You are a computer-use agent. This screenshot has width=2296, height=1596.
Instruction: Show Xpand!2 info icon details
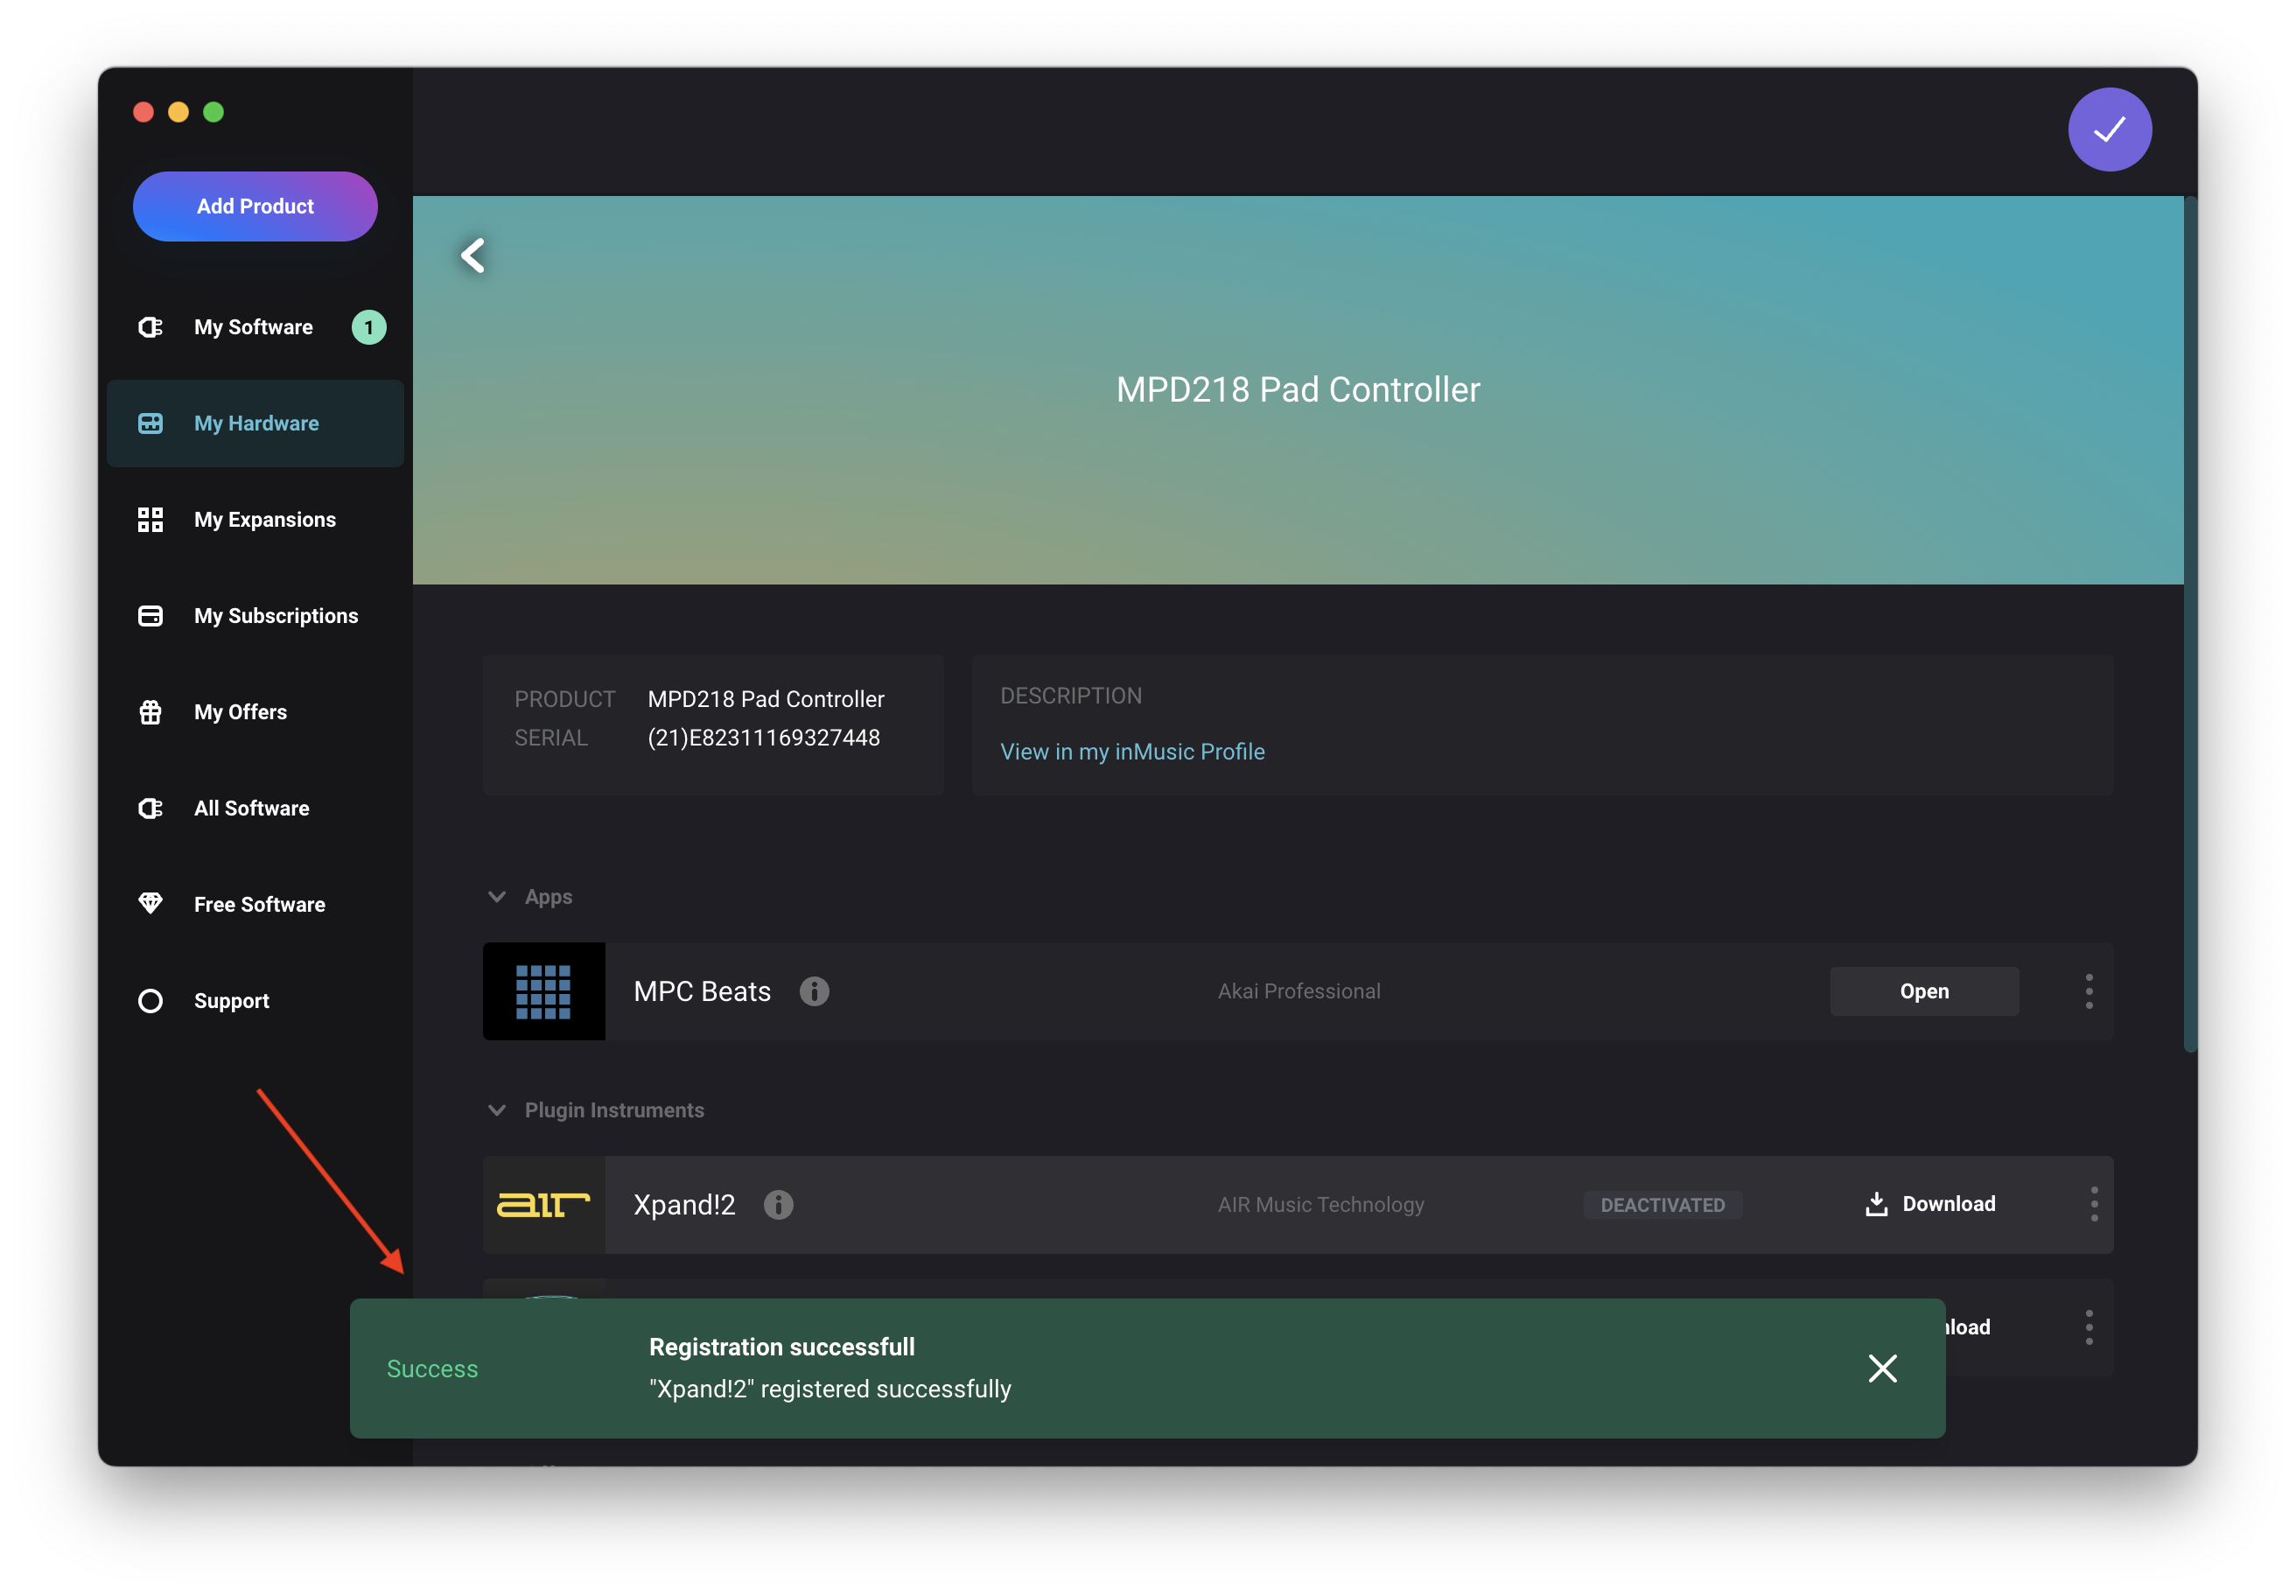coord(778,1205)
